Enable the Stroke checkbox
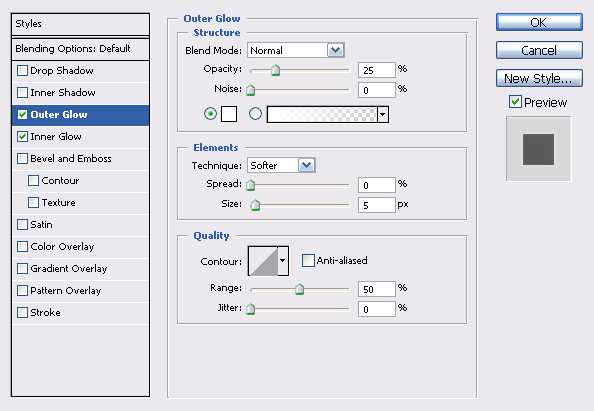The height and width of the screenshot is (411, 594). (22, 312)
